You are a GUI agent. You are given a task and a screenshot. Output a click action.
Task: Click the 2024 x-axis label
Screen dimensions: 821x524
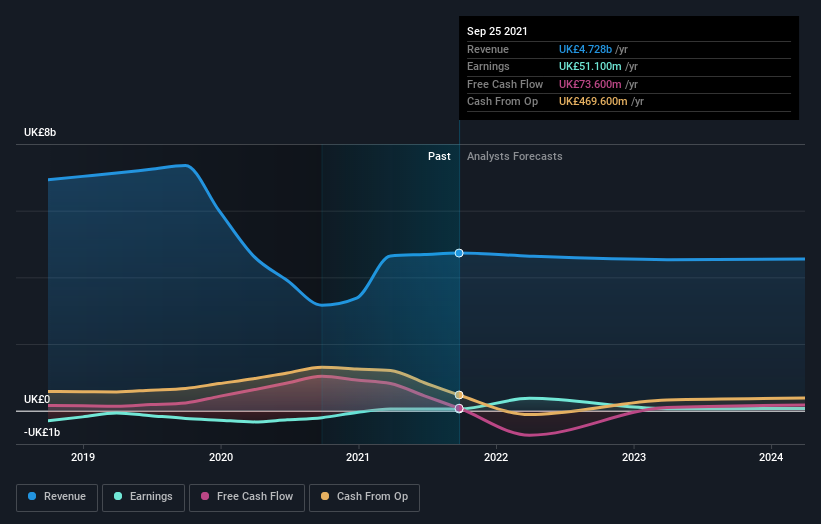[771, 458]
